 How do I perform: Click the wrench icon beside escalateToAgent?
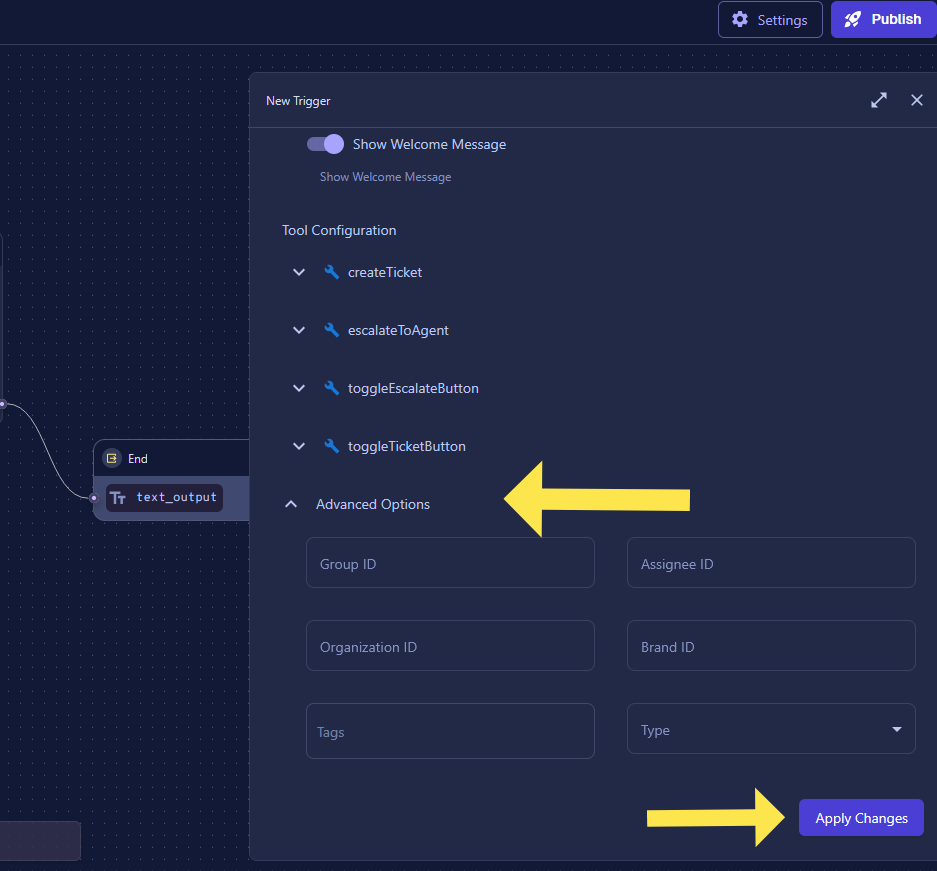point(332,330)
